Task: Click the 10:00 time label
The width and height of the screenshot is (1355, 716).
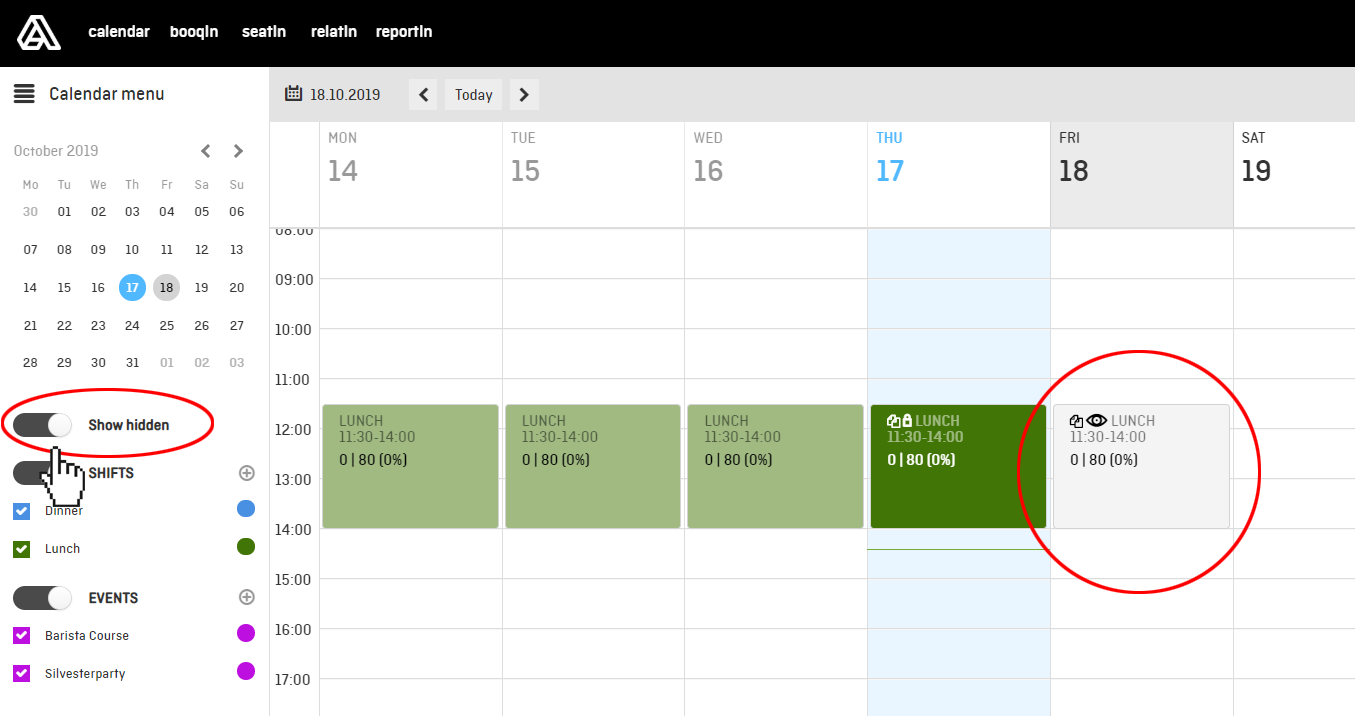Action: 294,329
